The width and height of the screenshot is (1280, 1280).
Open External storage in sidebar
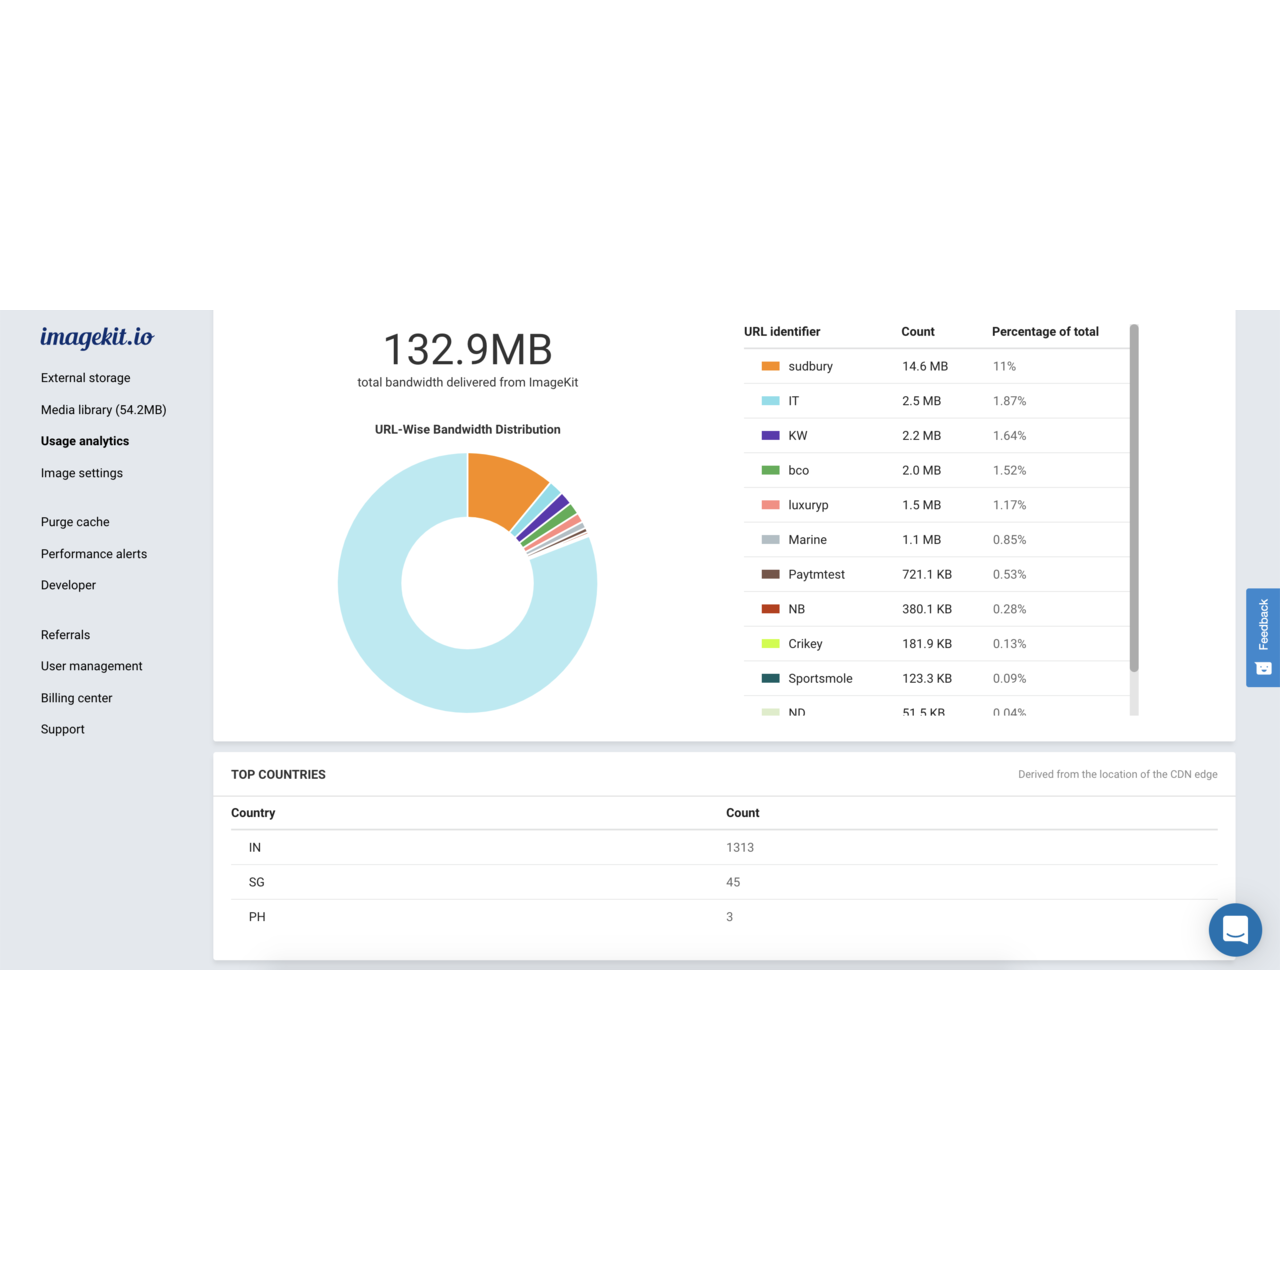coord(86,378)
